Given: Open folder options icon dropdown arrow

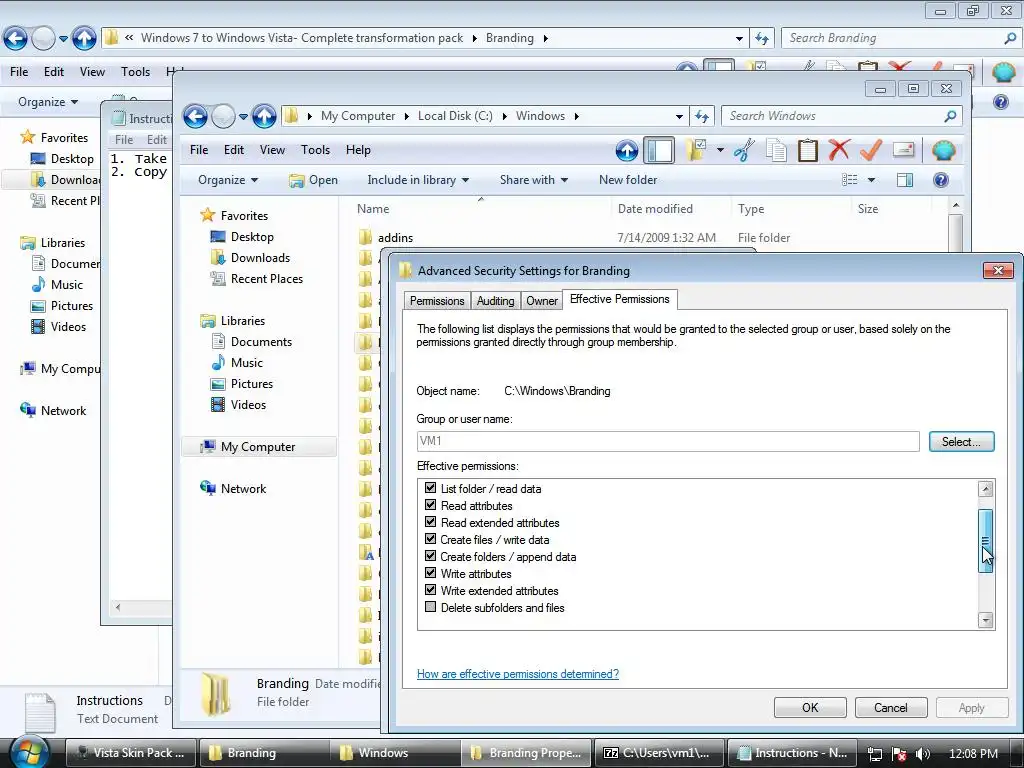Looking at the screenshot, I should [x=720, y=150].
